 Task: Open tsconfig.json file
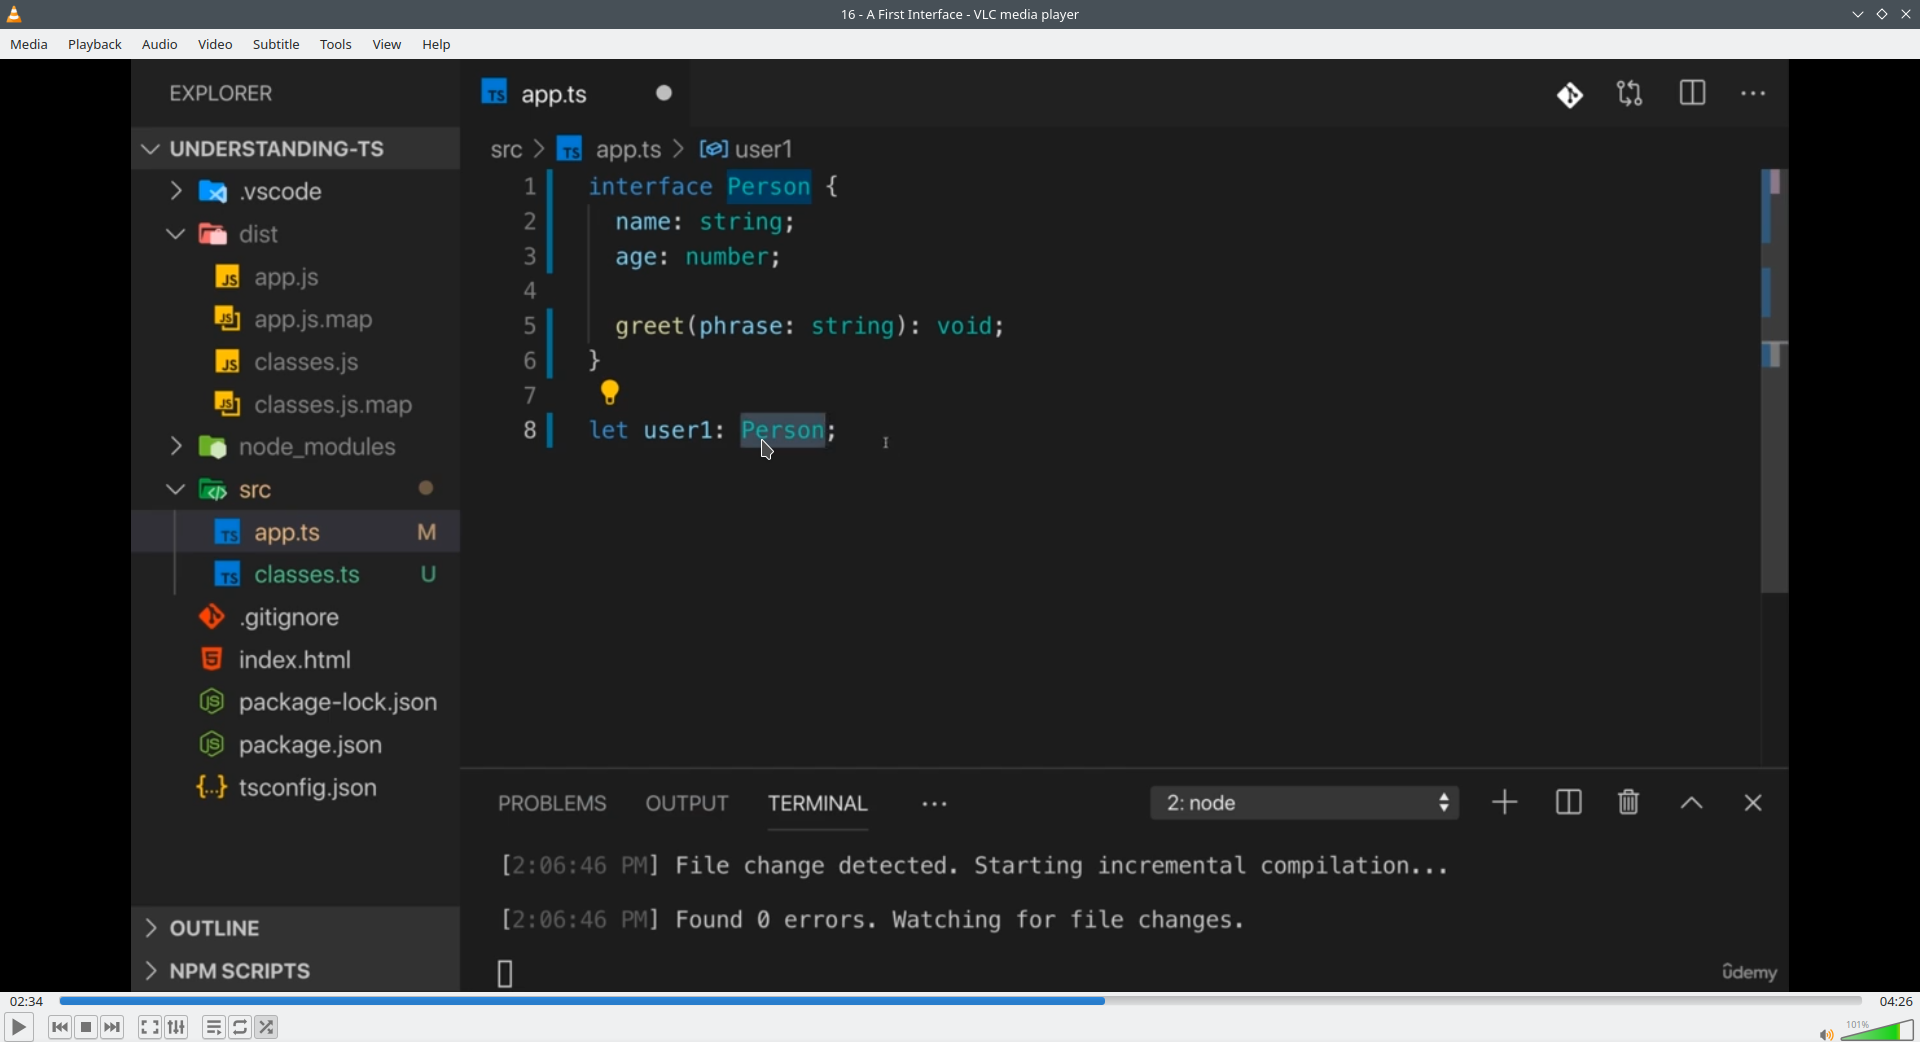295,788
